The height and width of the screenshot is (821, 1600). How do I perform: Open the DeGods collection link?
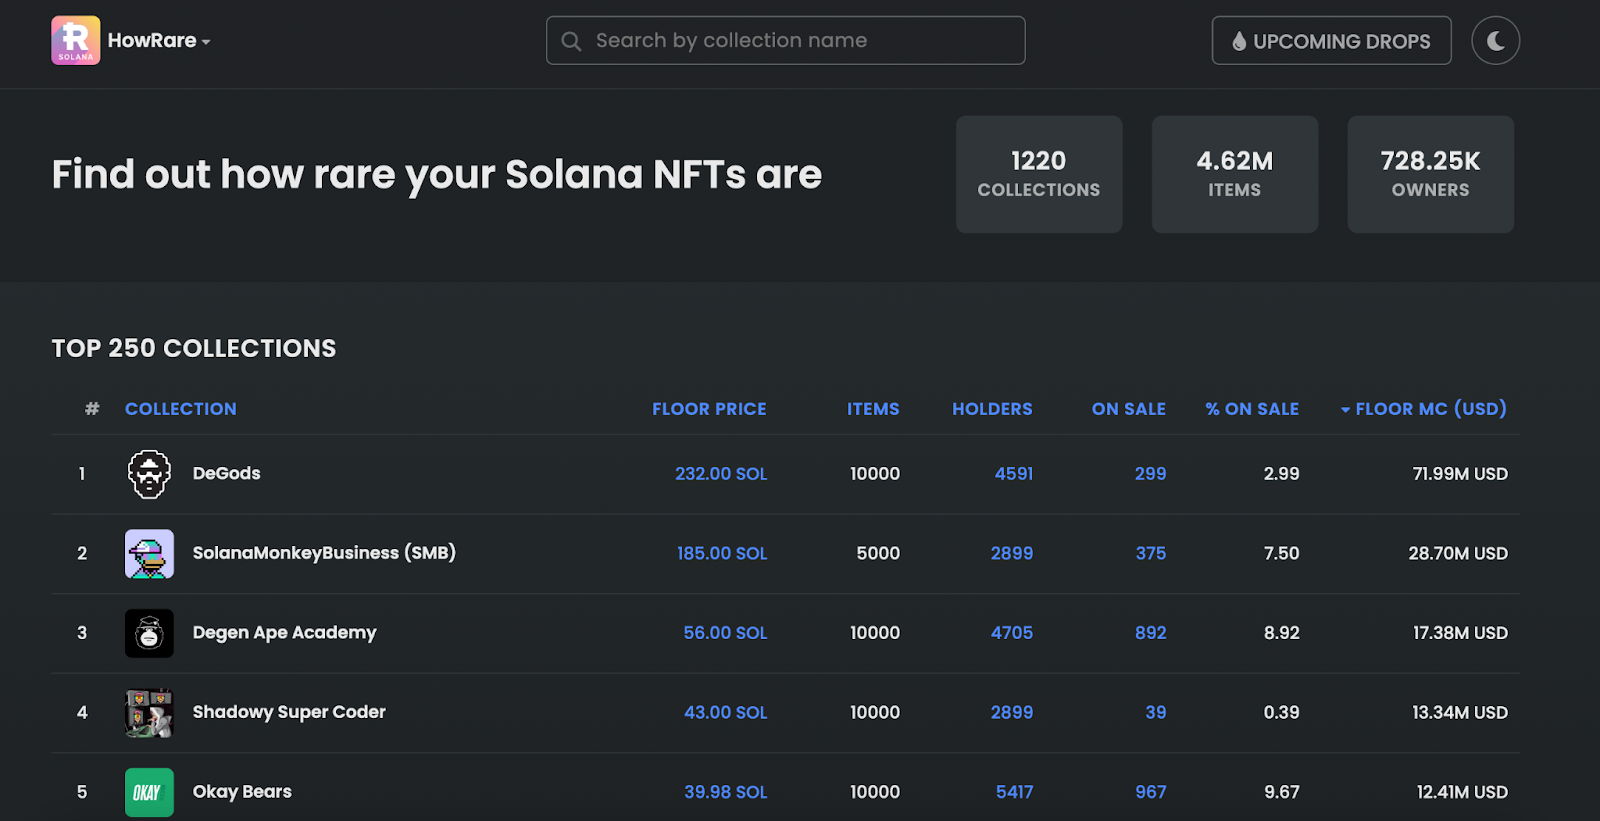pos(227,473)
